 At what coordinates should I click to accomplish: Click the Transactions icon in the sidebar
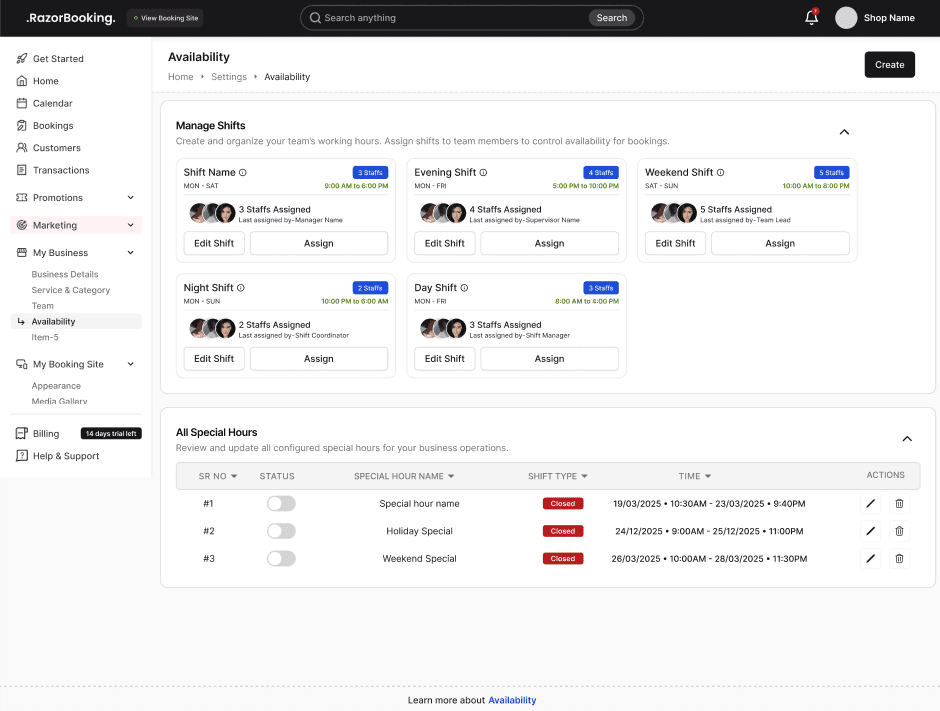(22, 170)
